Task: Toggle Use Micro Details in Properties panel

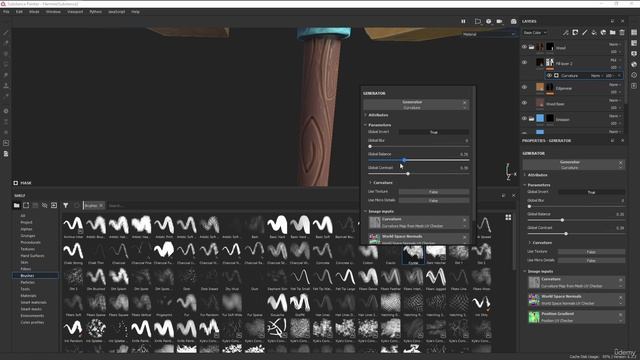Action: point(591,260)
